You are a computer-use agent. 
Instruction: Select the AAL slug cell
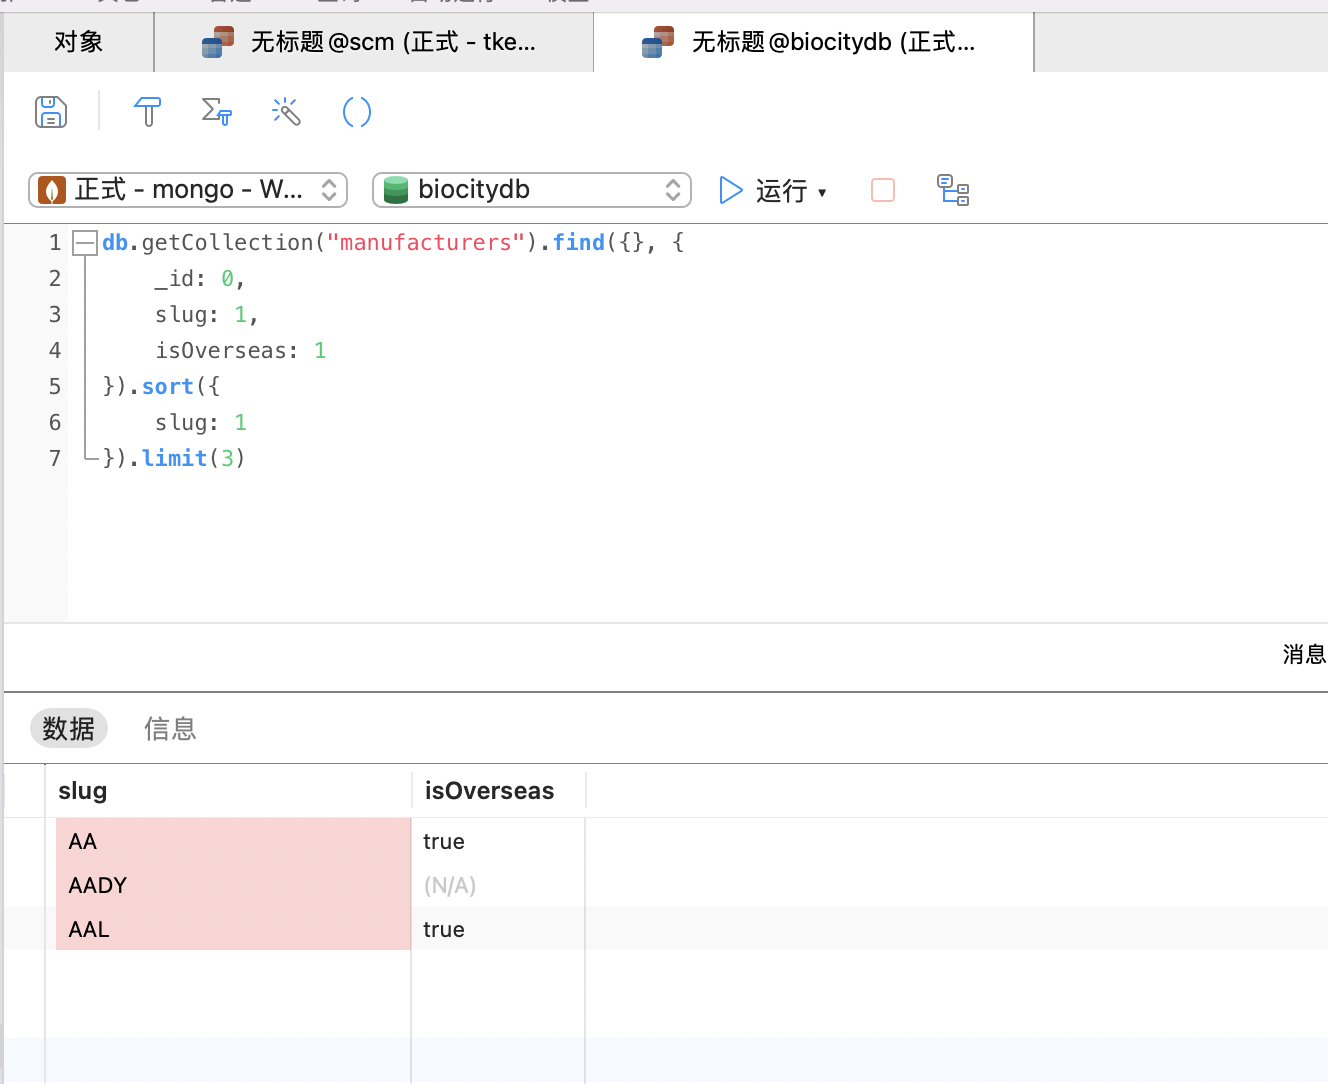tap(233, 929)
